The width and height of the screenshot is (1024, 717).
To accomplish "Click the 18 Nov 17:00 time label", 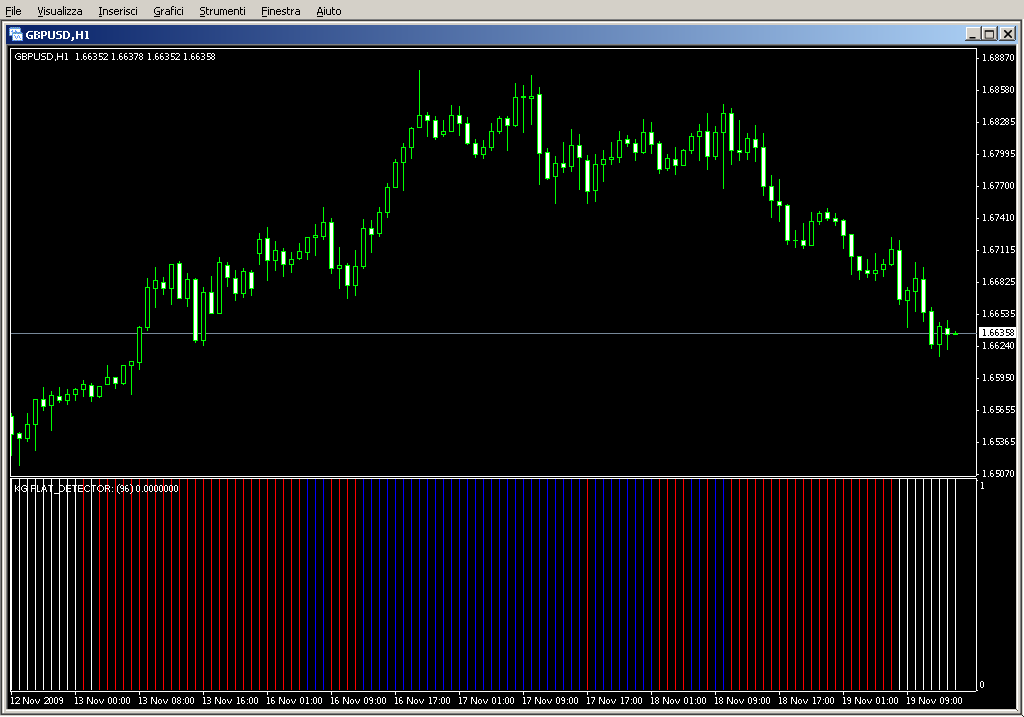I will coord(806,701).
